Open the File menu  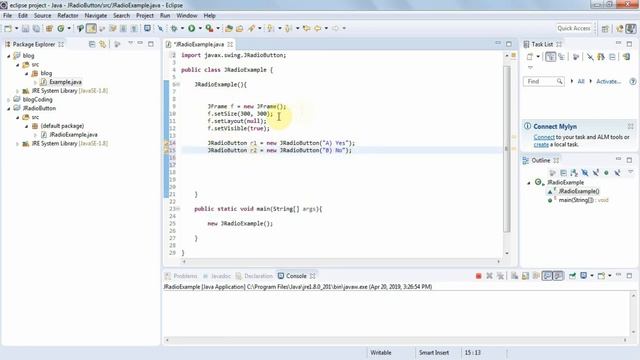point(7,16)
